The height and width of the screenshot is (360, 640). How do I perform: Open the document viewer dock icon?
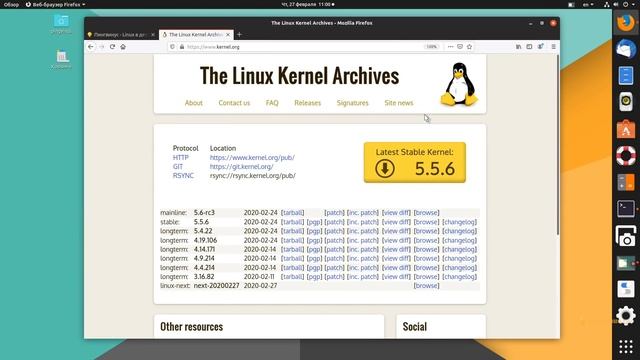point(626,76)
